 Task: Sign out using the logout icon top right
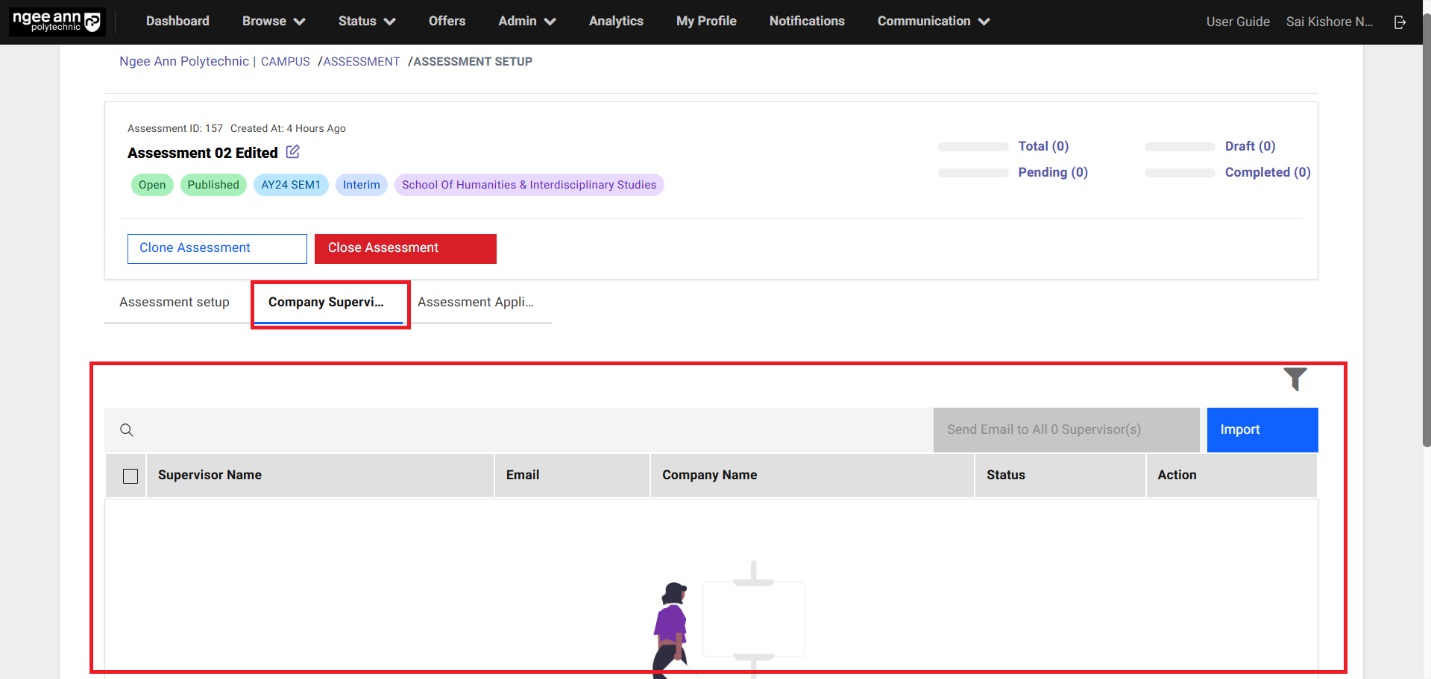(1399, 21)
